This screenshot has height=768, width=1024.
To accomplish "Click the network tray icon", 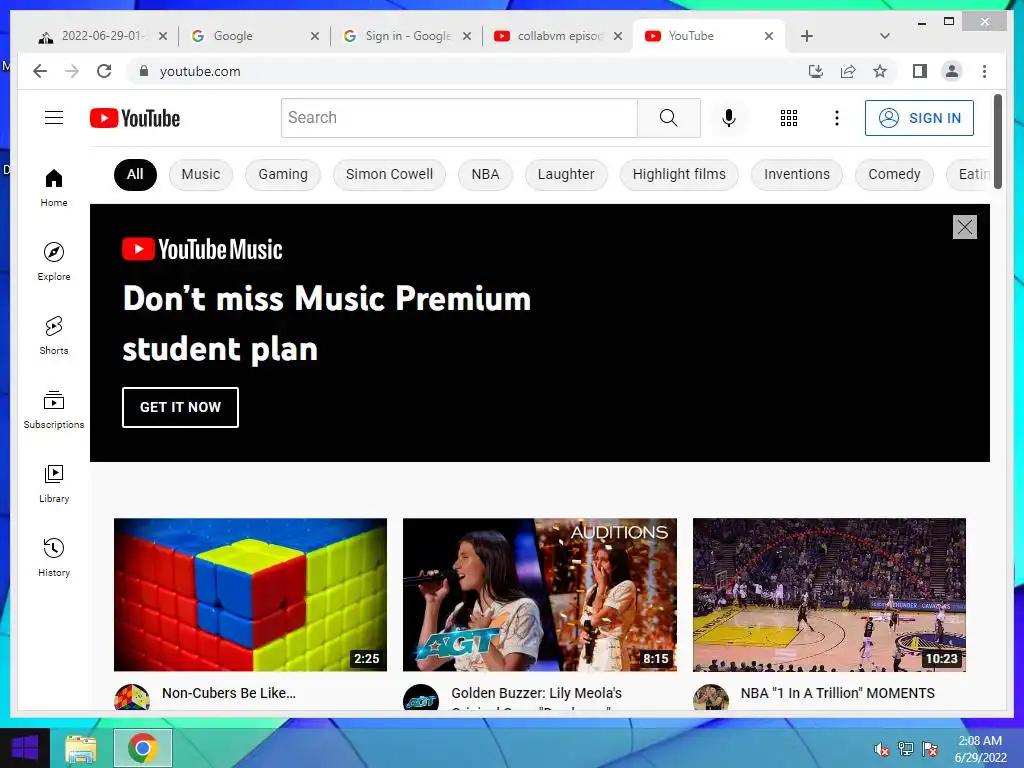I will tap(906, 749).
